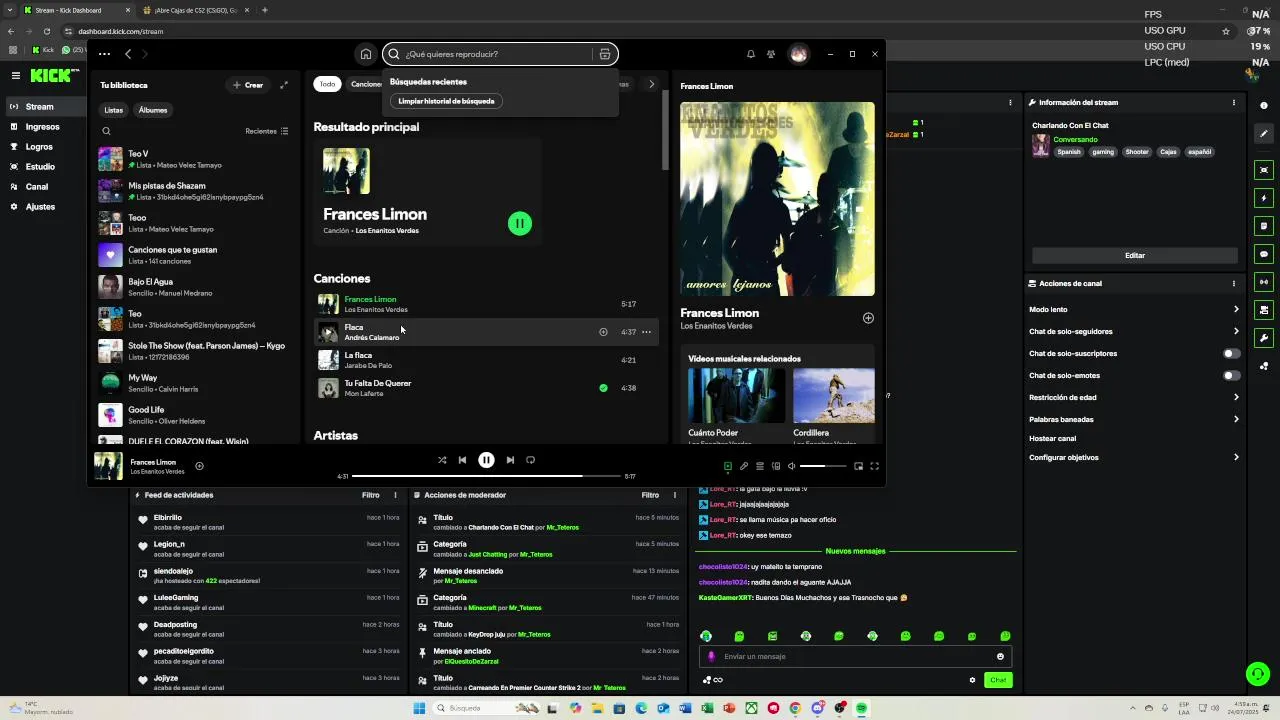The height and width of the screenshot is (720, 1280).
Task: Send message with green Chat button
Action: pyautogui.click(x=998, y=680)
